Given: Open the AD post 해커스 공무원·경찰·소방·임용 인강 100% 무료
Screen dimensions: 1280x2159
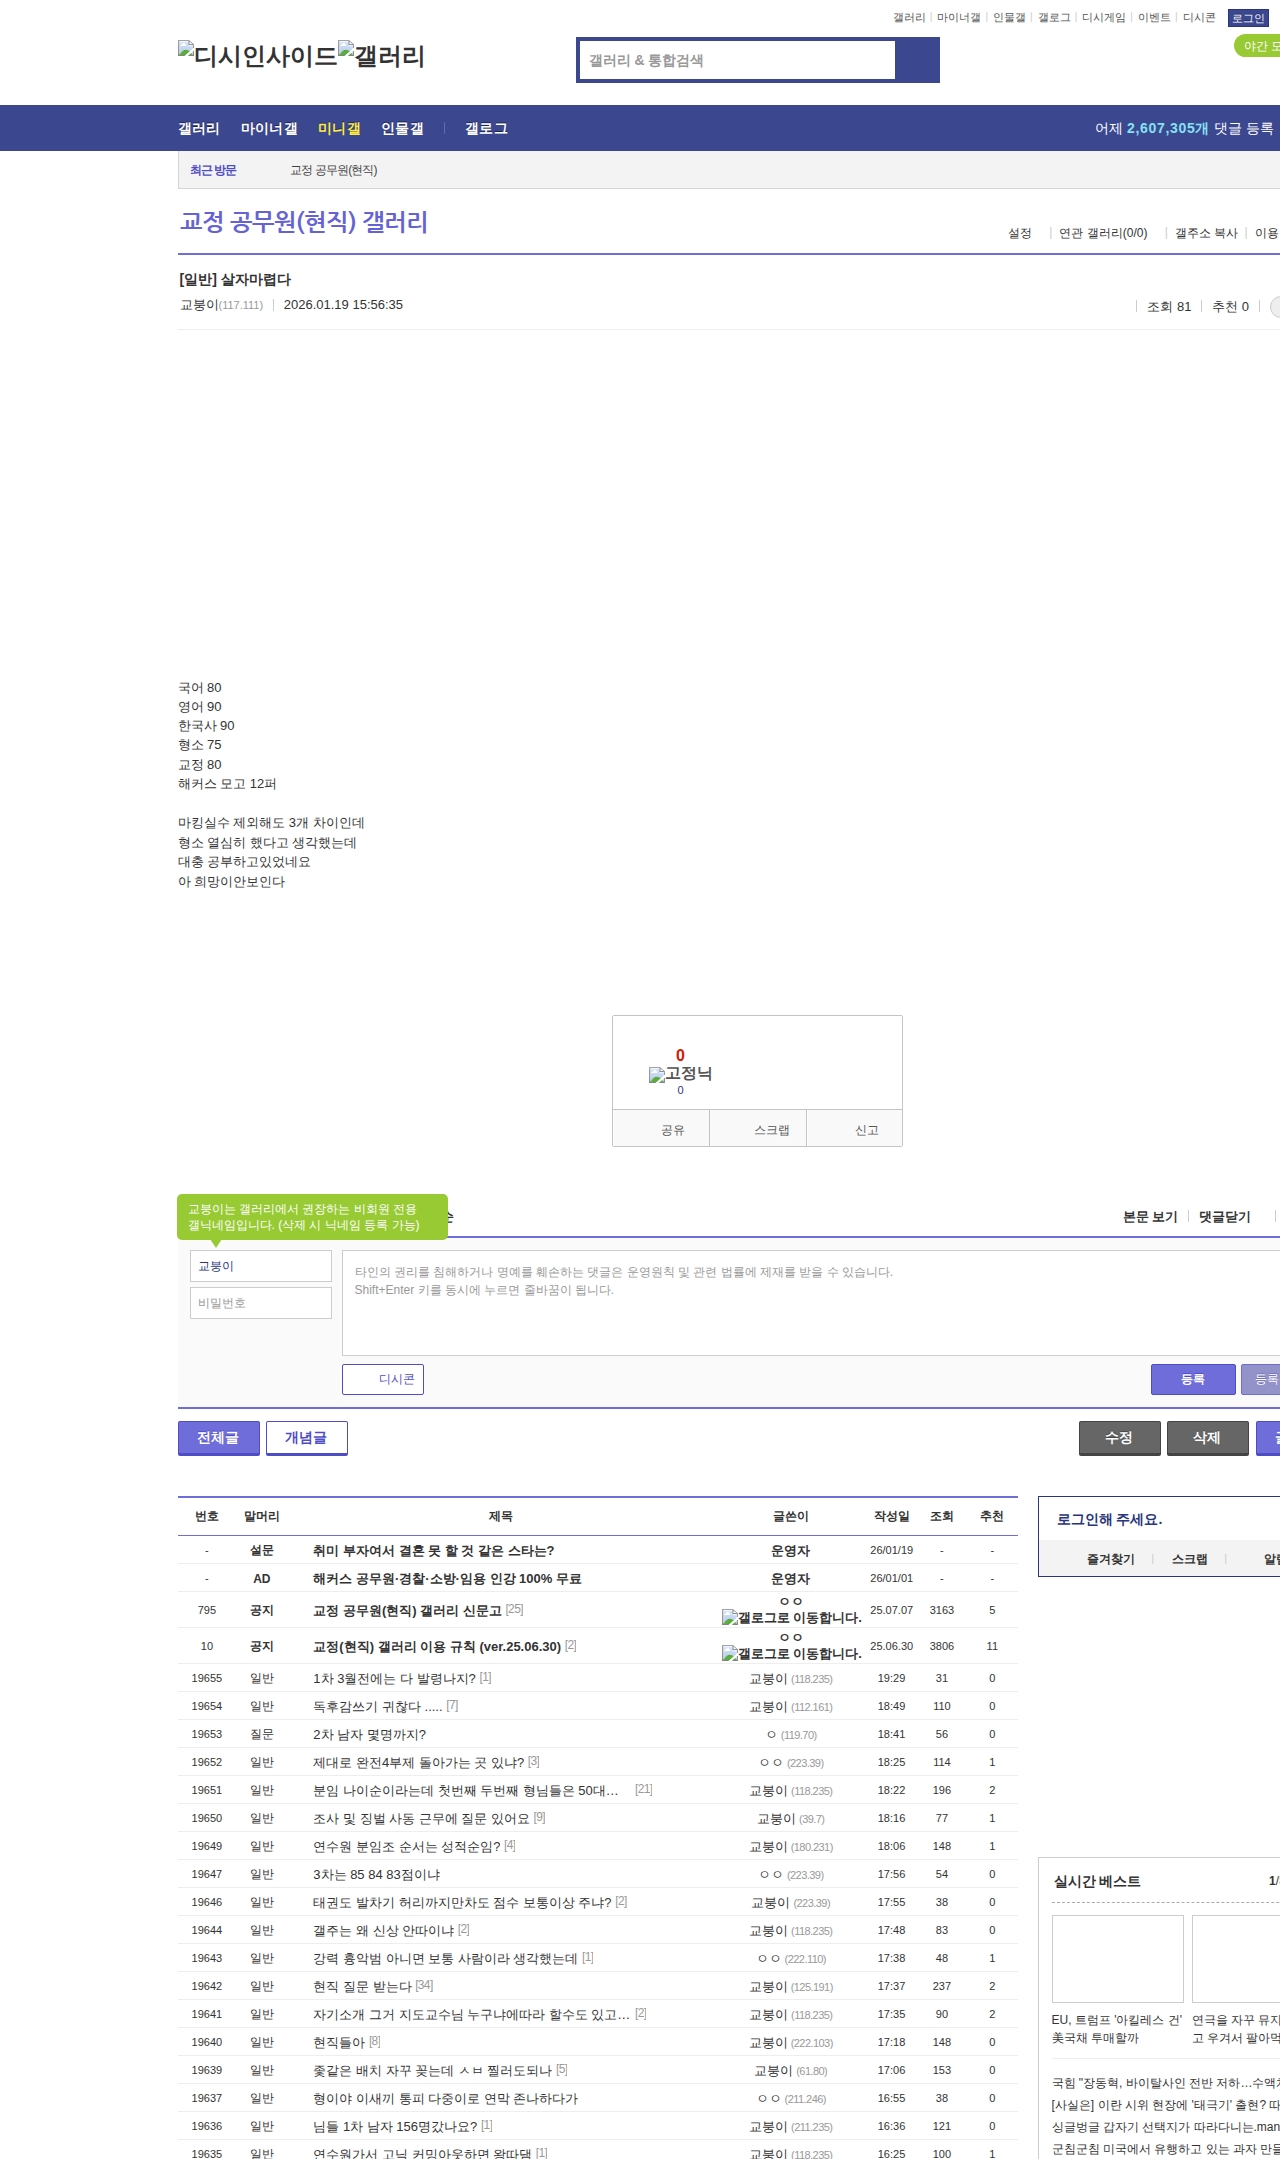Looking at the screenshot, I should 447,1578.
